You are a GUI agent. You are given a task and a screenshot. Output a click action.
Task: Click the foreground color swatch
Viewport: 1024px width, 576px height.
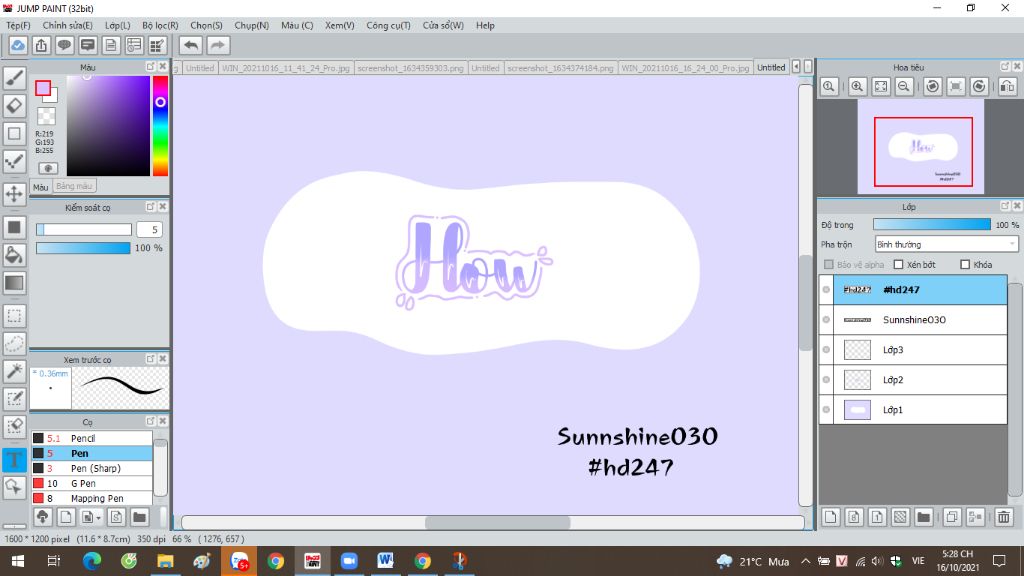tap(43, 88)
